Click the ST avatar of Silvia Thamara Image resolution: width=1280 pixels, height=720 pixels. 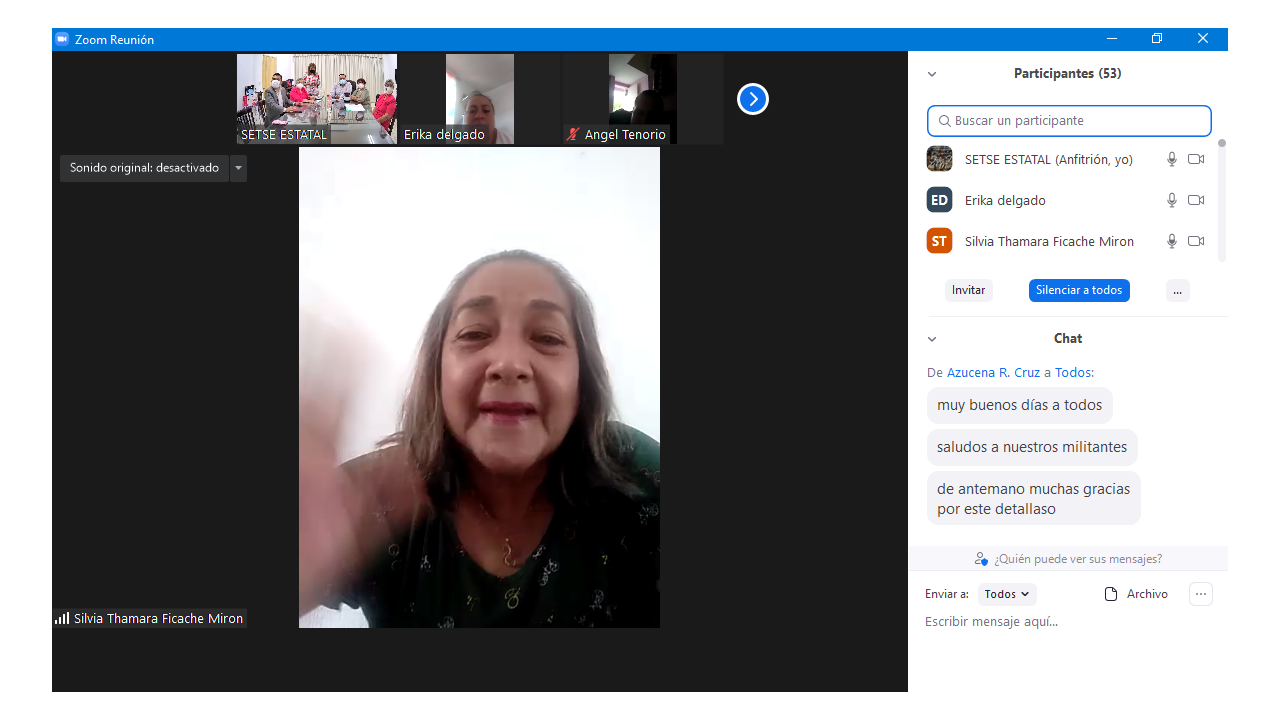pyautogui.click(x=939, y=241)
